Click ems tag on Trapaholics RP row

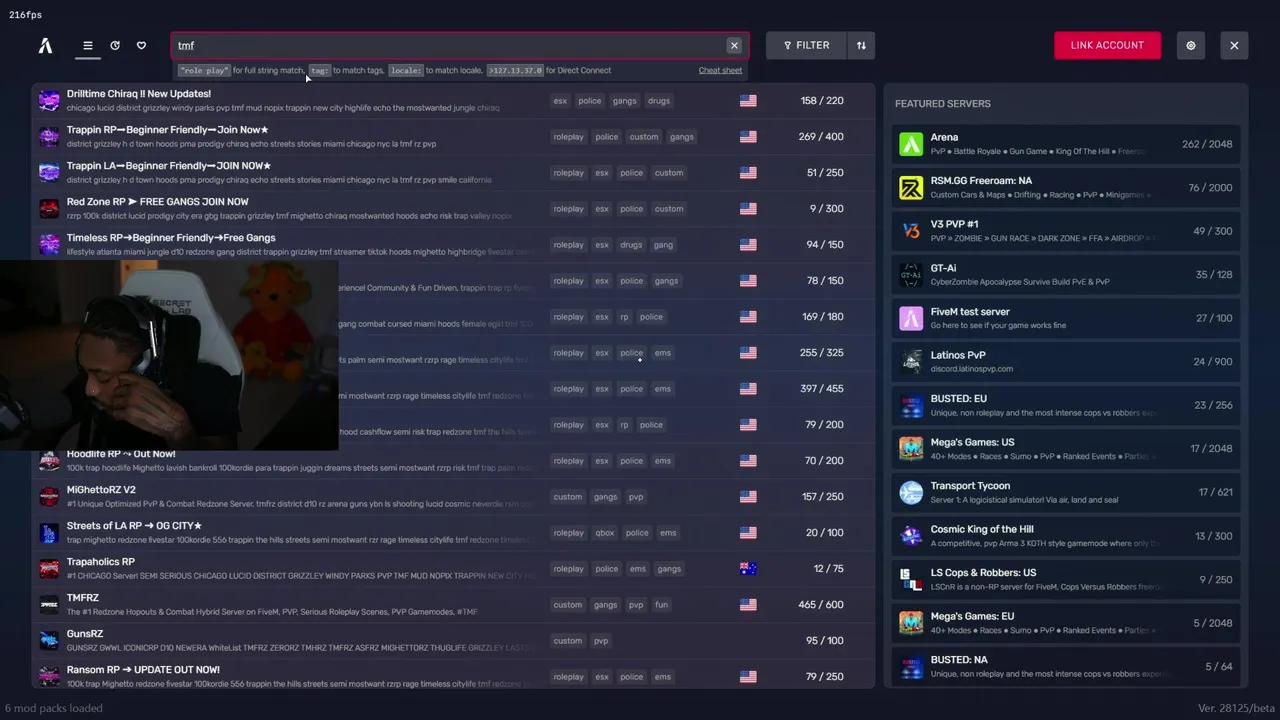pyautogui.click(x=638, y=568)
